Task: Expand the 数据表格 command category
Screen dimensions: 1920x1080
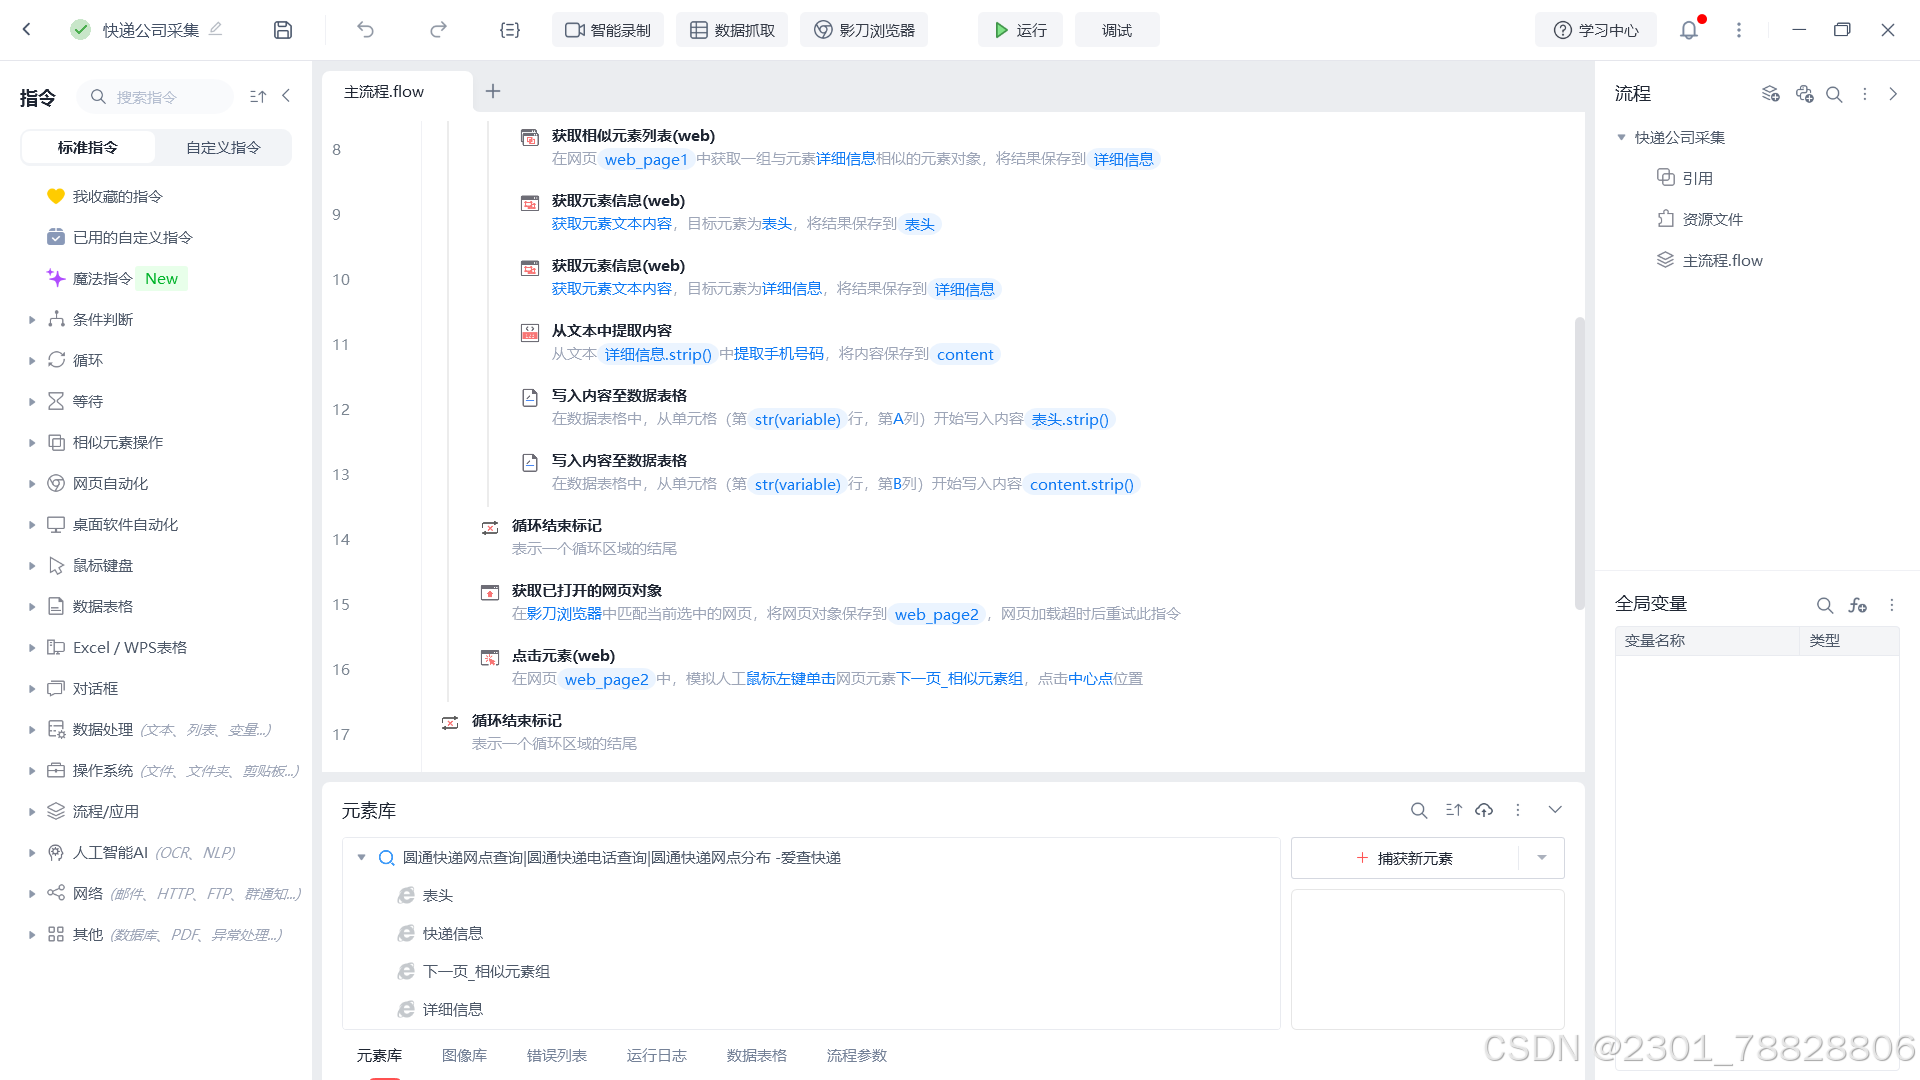Action: (x=32, y=607)
